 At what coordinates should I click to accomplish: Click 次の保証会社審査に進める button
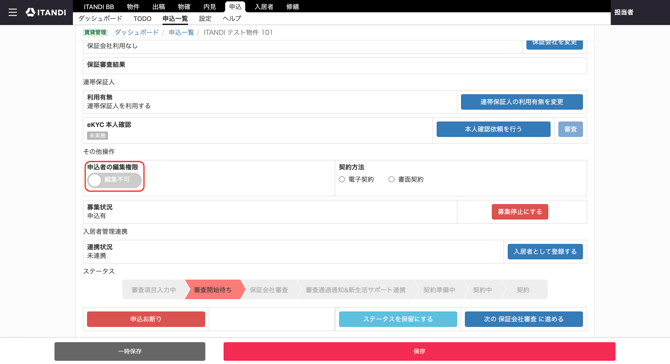tap(524, 319)
